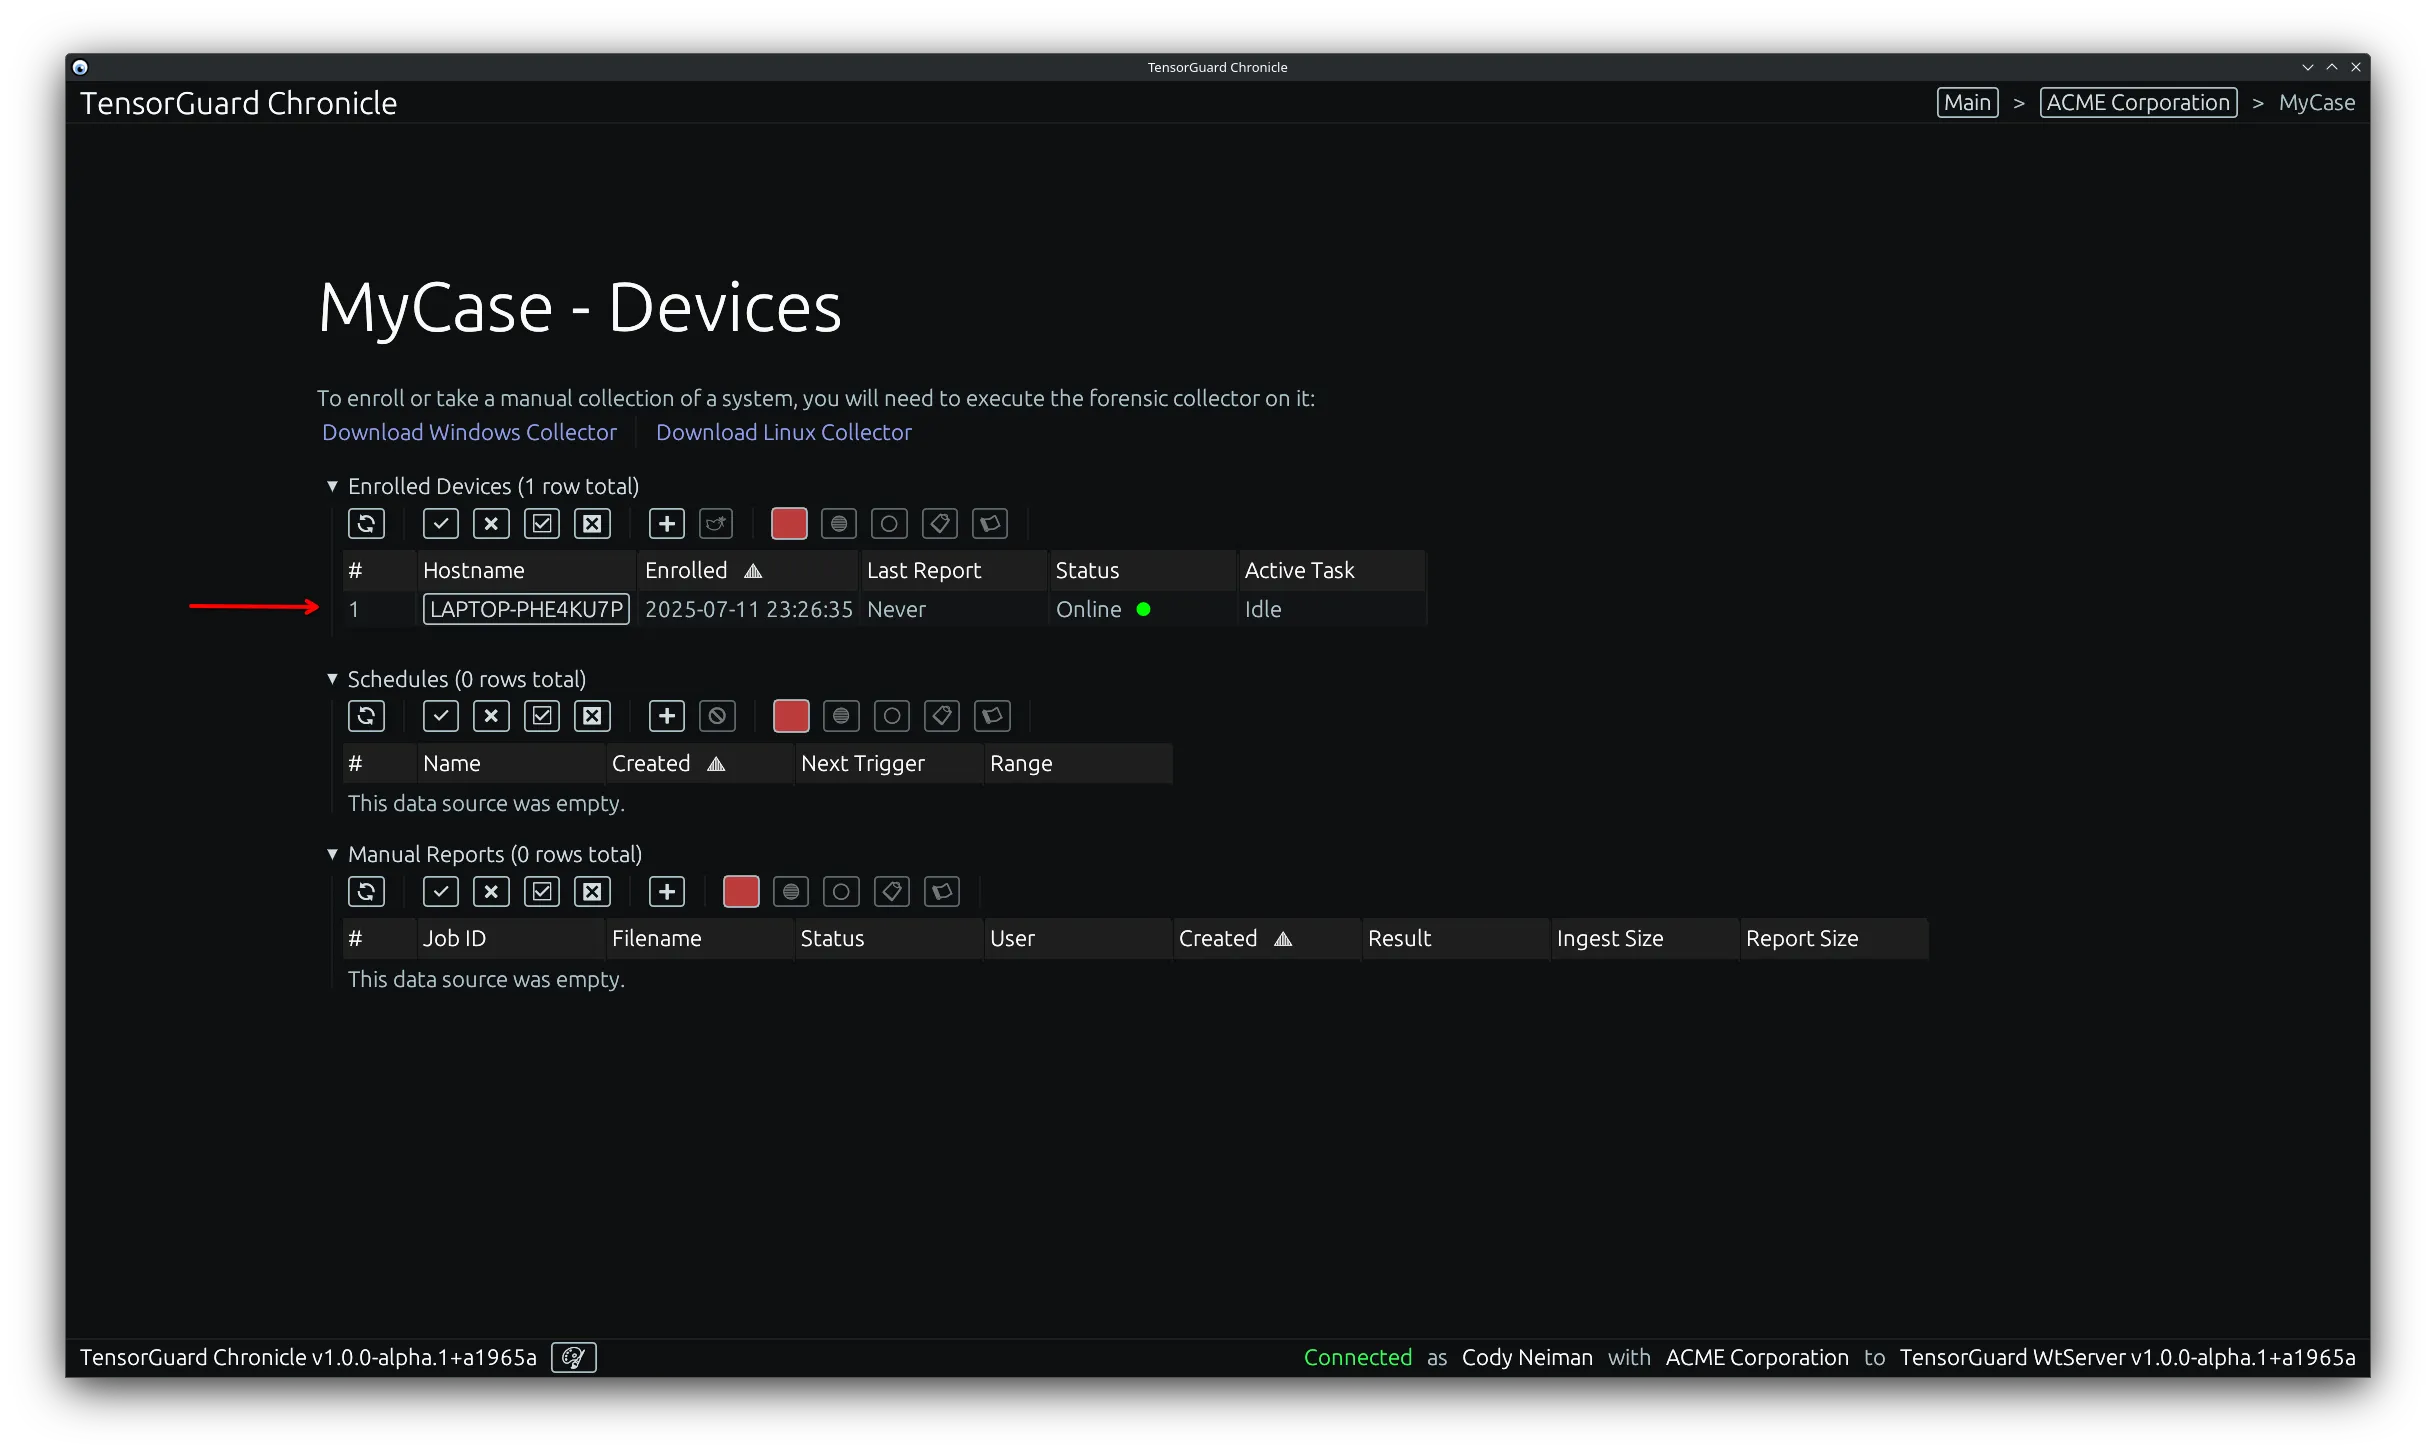2436x1455 pixels.
Task: Collapse the Schedules section
Action: pos(332,679)
